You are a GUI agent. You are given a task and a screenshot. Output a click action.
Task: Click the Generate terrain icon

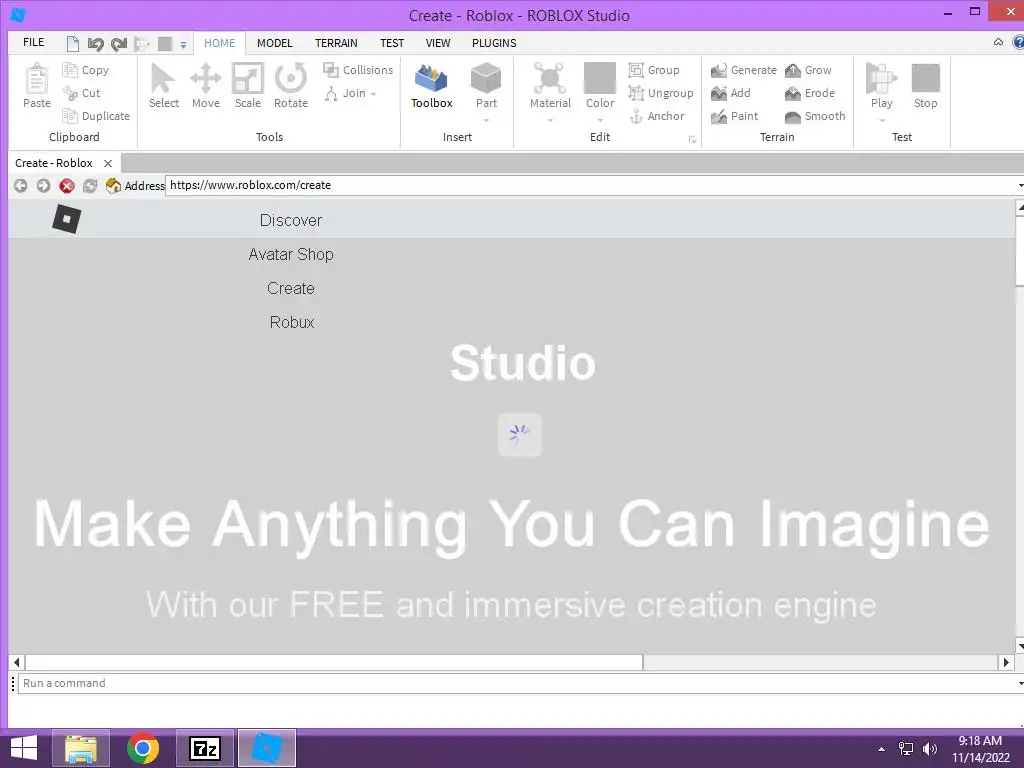[719, 70]
